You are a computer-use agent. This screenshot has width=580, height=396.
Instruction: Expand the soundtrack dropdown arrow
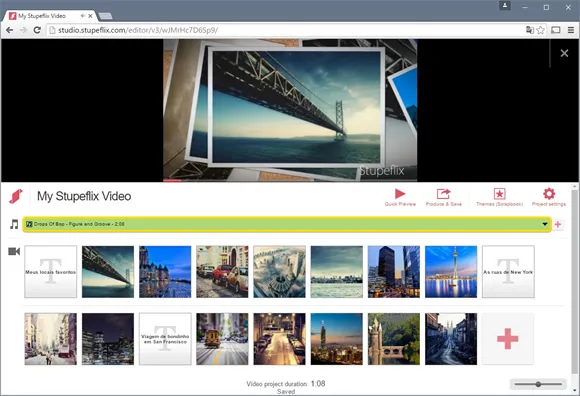click(544, 224)
